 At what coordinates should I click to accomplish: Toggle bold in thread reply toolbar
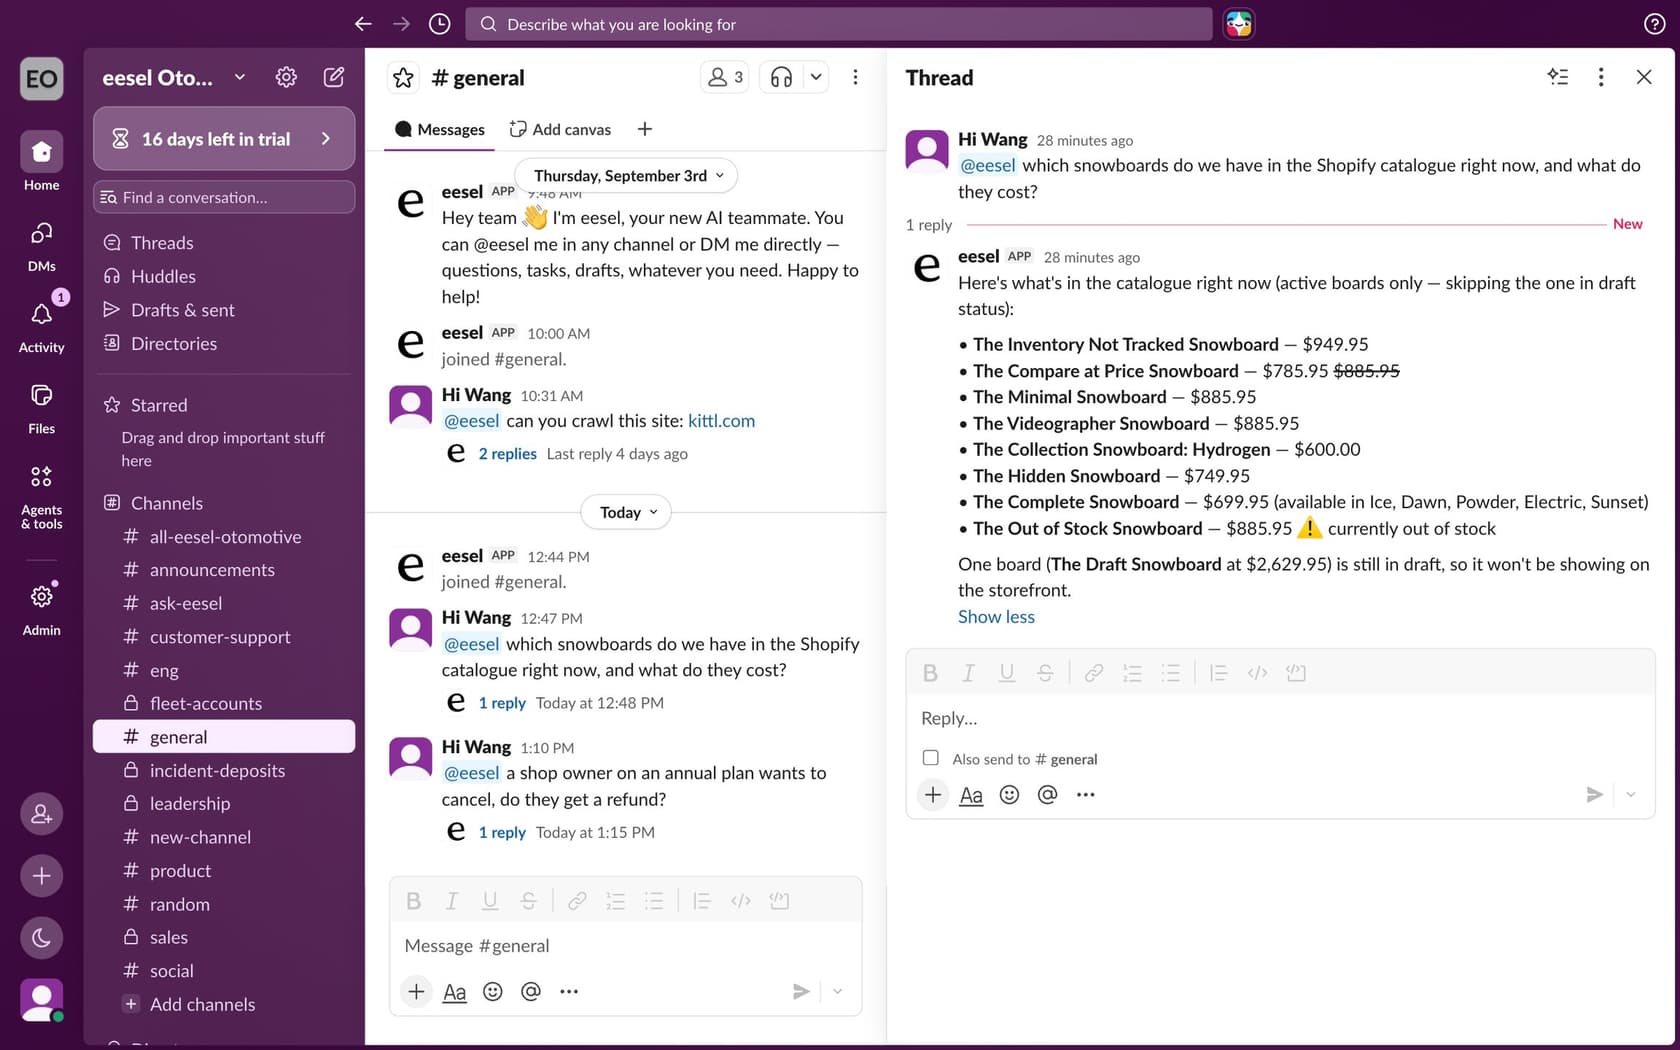(930, 673)
